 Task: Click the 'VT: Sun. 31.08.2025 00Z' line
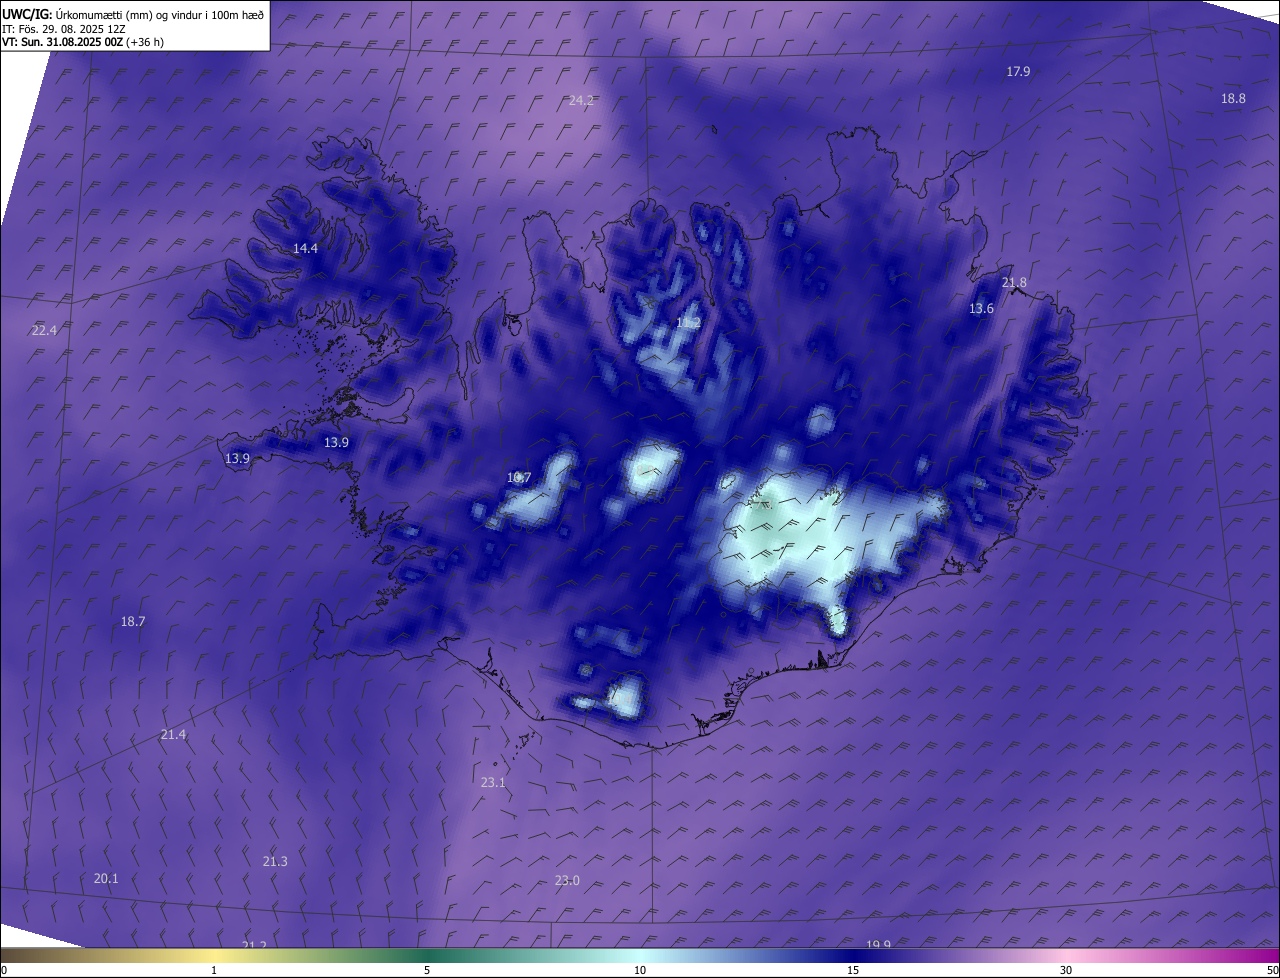[83, 42]
